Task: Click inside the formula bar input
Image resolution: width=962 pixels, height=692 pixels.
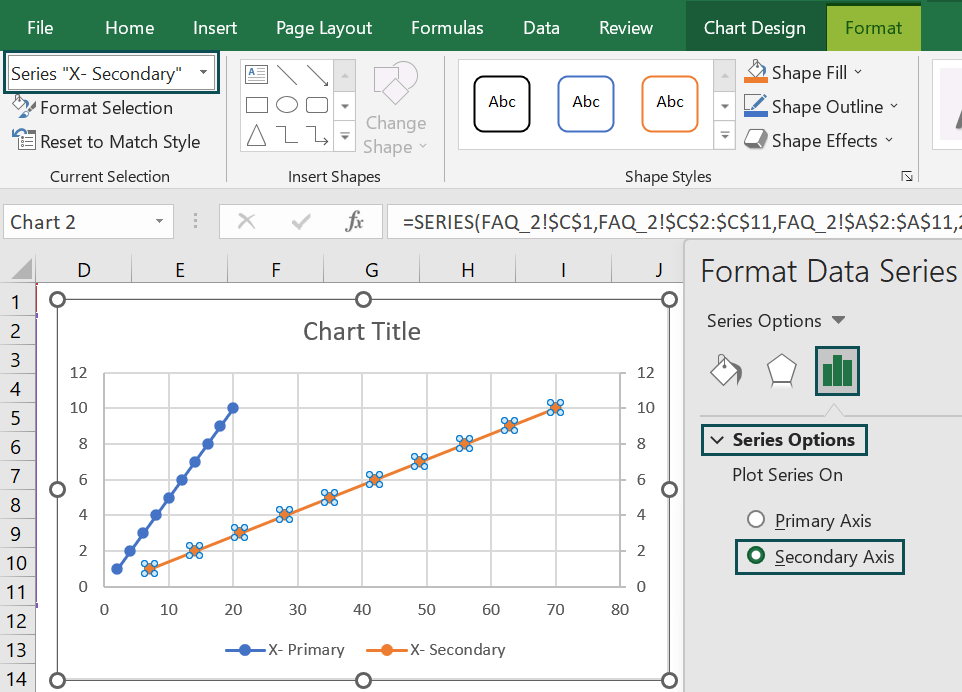Action: (x=675, y=221)
